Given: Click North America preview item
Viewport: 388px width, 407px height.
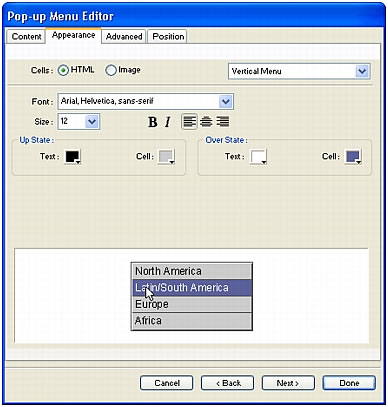Looking at the screenshot, I should 192,271.
